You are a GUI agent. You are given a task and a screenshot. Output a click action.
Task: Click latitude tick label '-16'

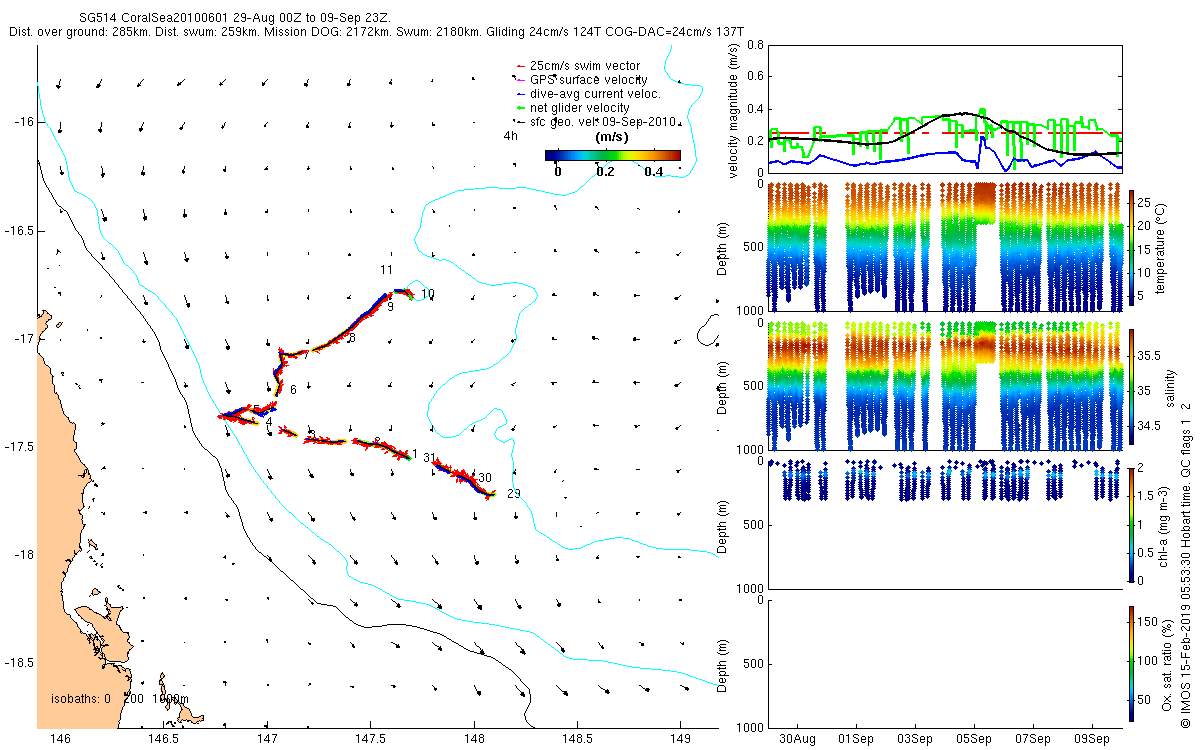pos(24,122)
